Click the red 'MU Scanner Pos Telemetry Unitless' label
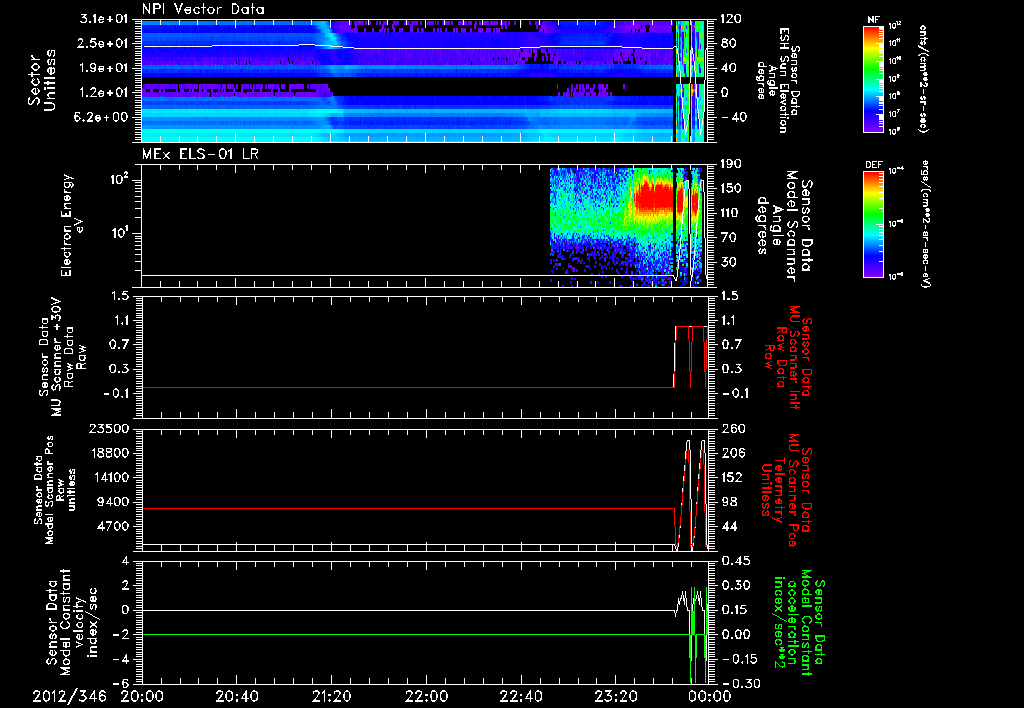Image resolution: width=1024 pixels, height=708 pixels. 787,490
